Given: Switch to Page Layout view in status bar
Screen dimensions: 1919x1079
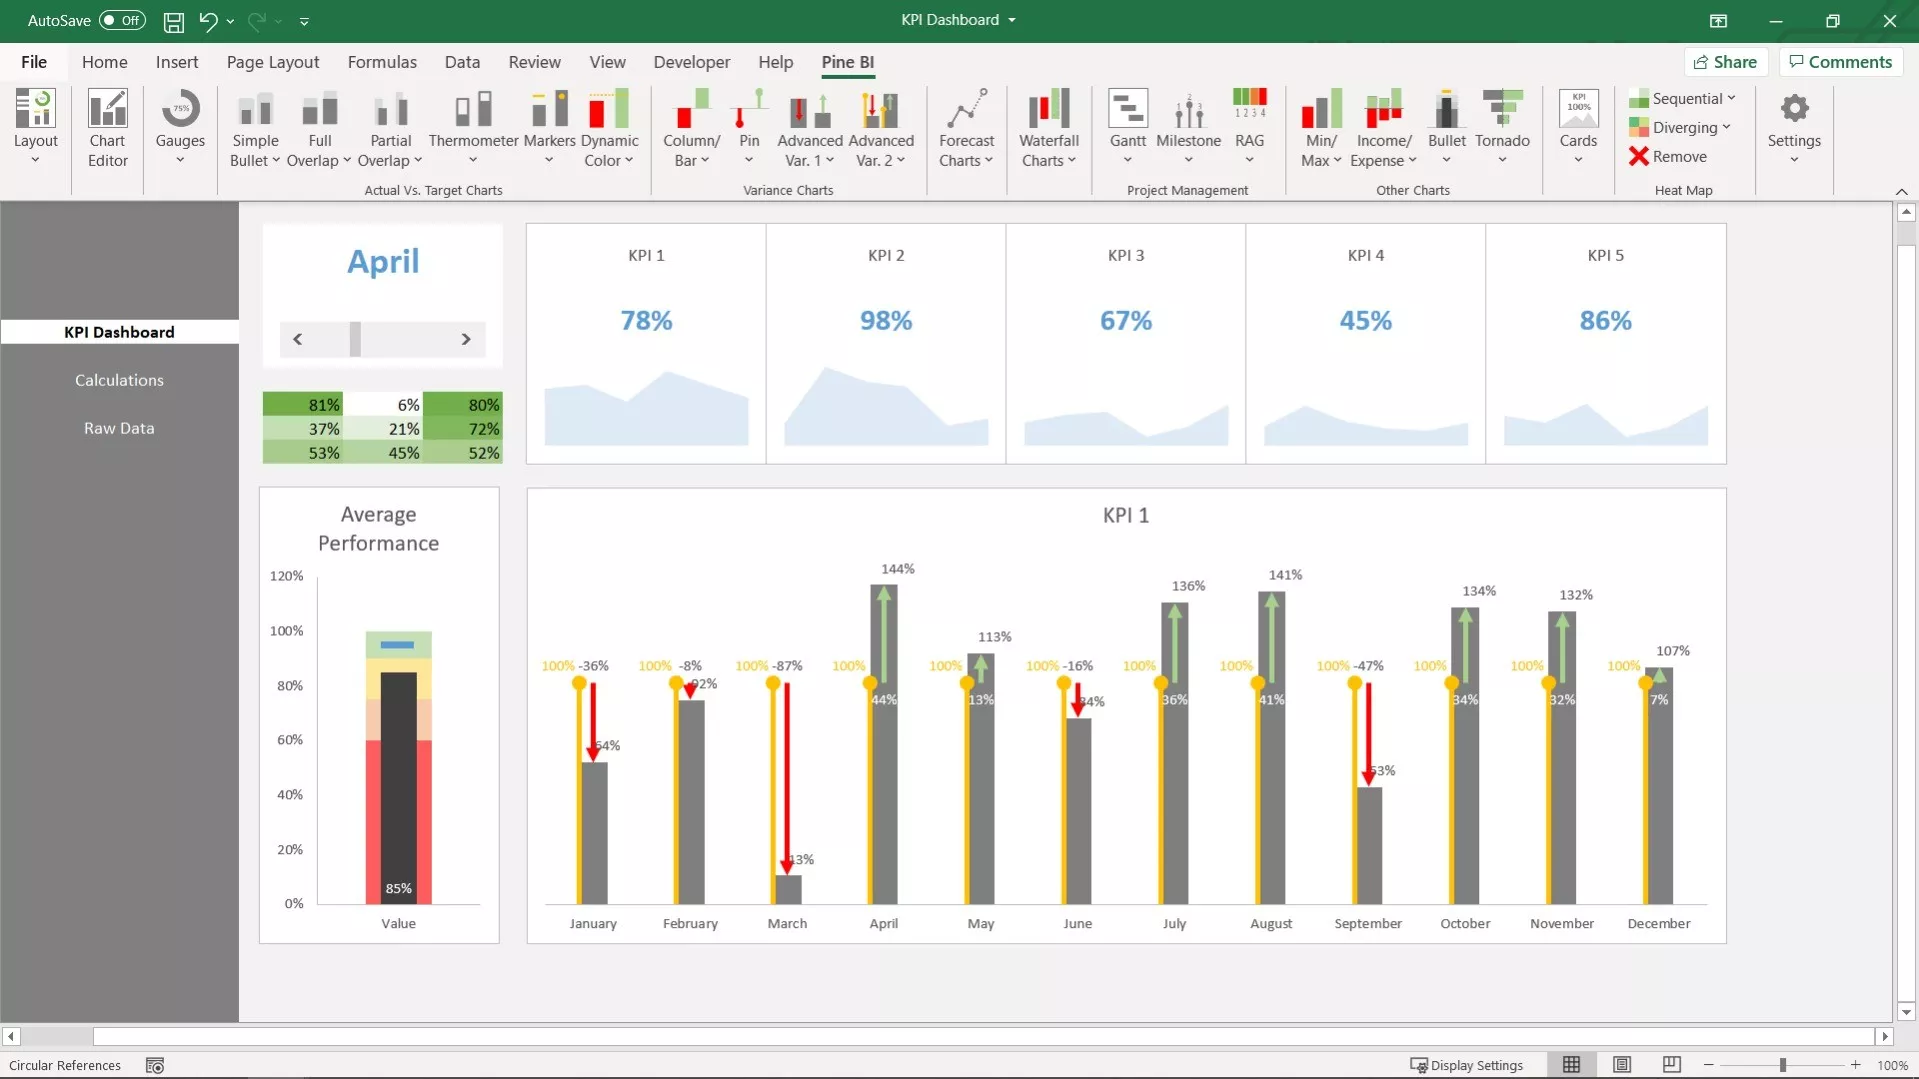Looking at the screenshot, I should click(x=1621, y=1065).
